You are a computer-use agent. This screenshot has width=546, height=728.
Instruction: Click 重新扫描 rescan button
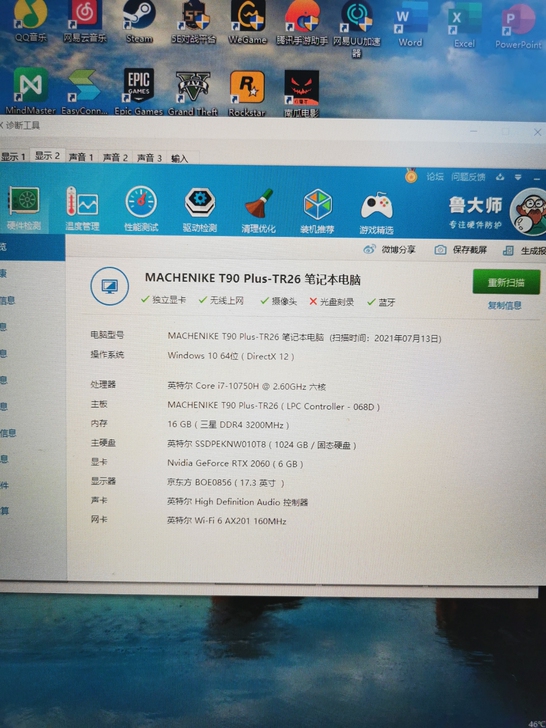pyautogui.click(x=506, y=282)
